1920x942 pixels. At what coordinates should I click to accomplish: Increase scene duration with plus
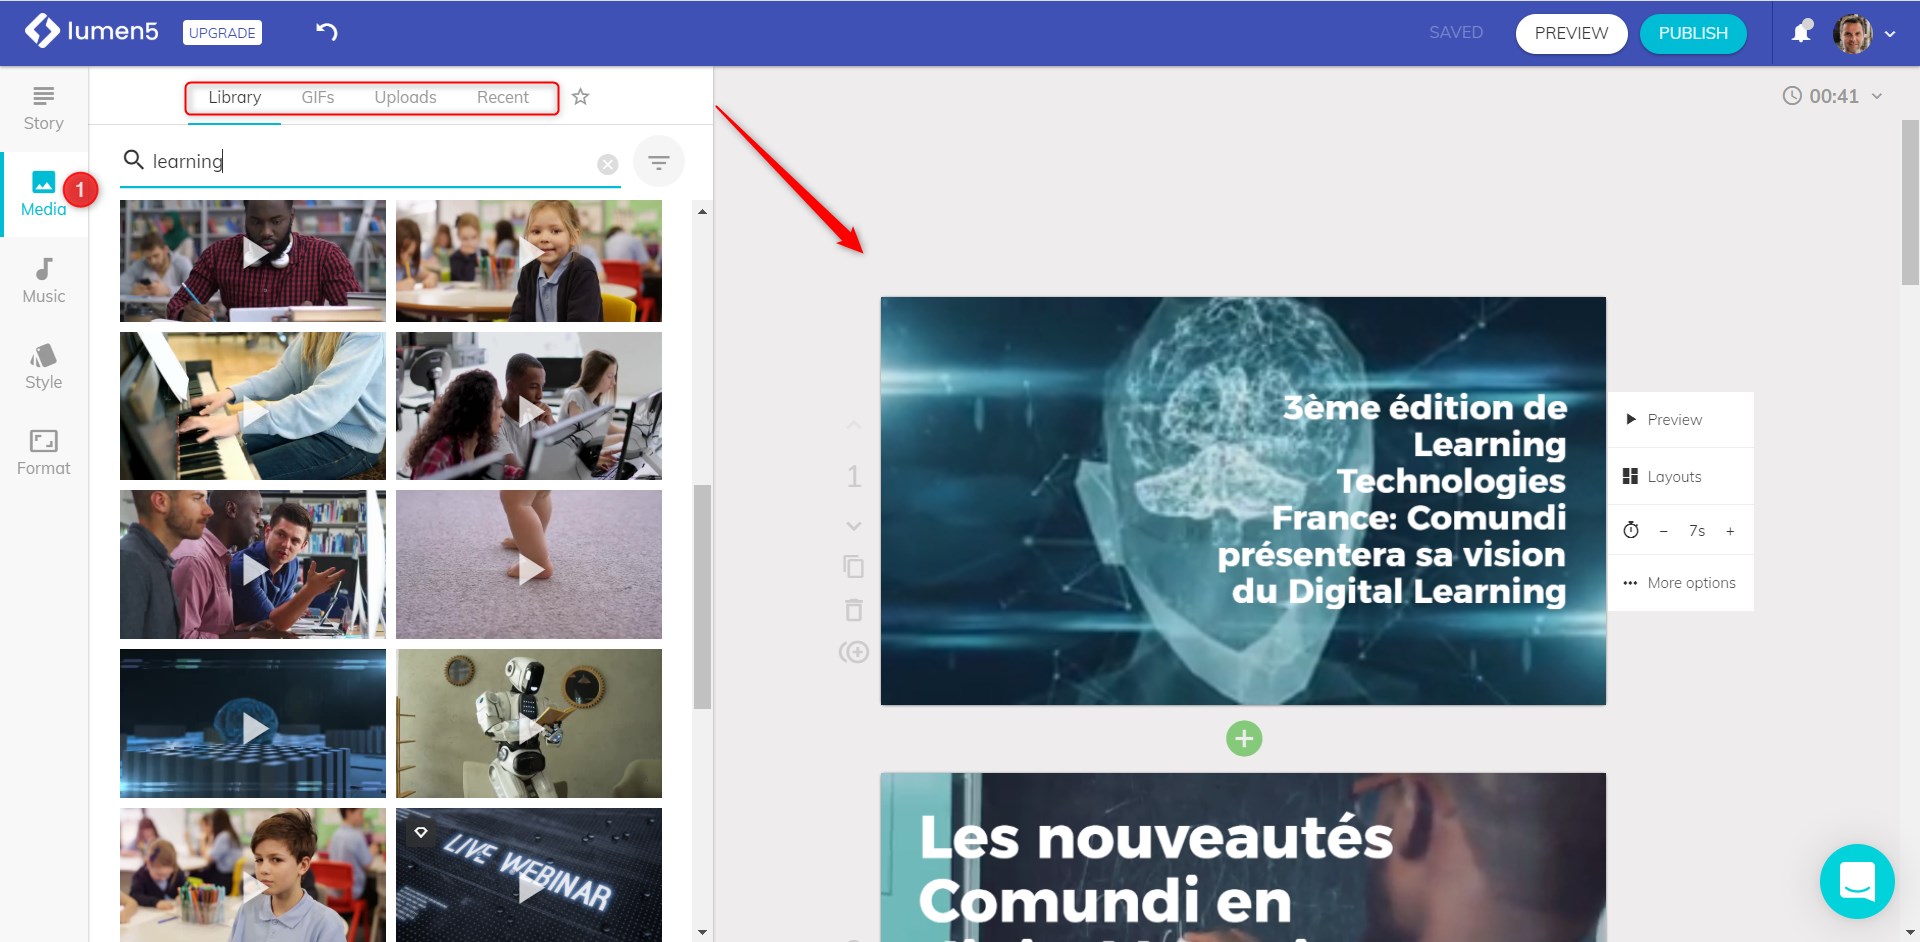[x=1730, y=531]
